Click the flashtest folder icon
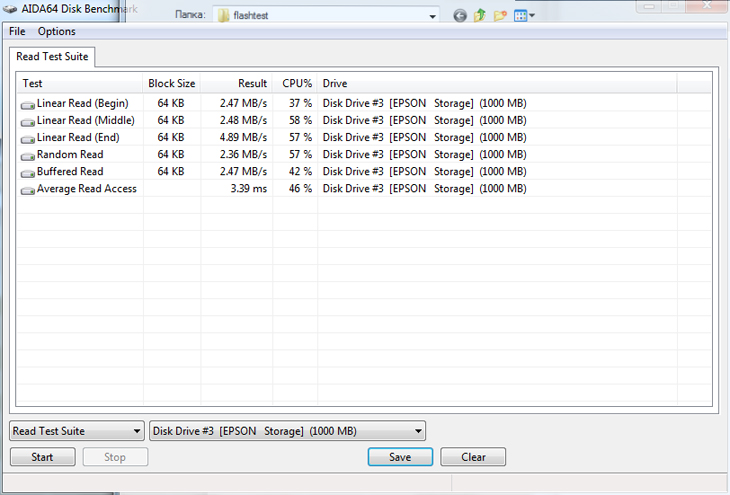This screenshot has height=495, width=730. [223, 15]
